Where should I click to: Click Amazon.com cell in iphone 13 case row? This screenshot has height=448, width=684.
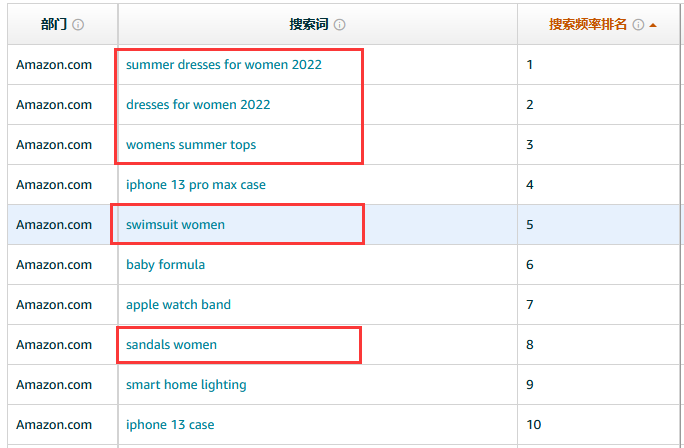pos(62,425)
